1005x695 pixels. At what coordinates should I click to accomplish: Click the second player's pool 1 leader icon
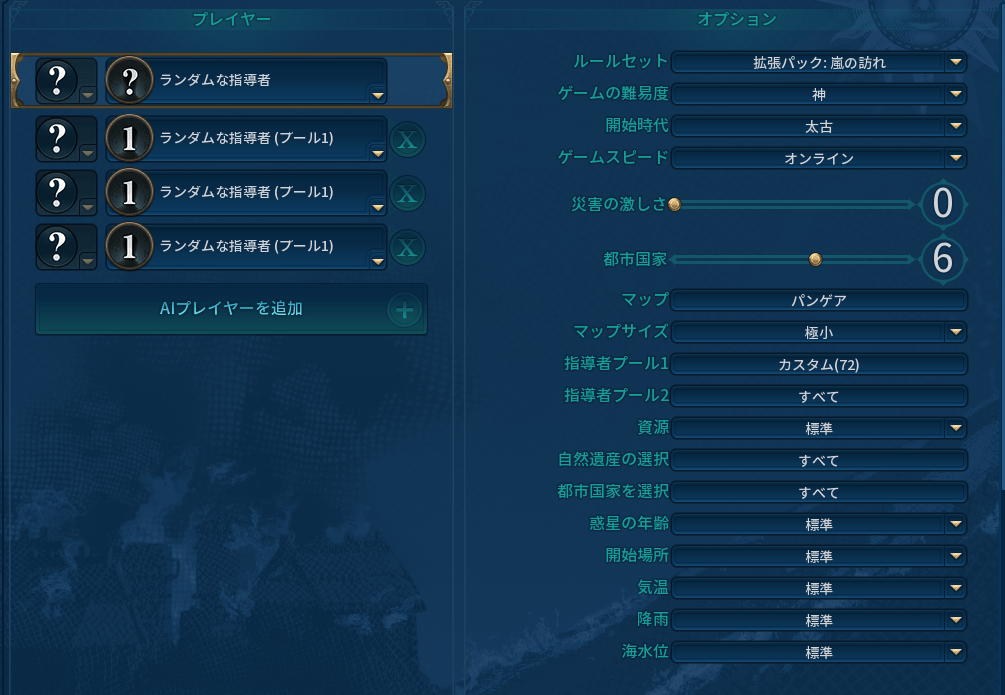[x=128, y=140]
